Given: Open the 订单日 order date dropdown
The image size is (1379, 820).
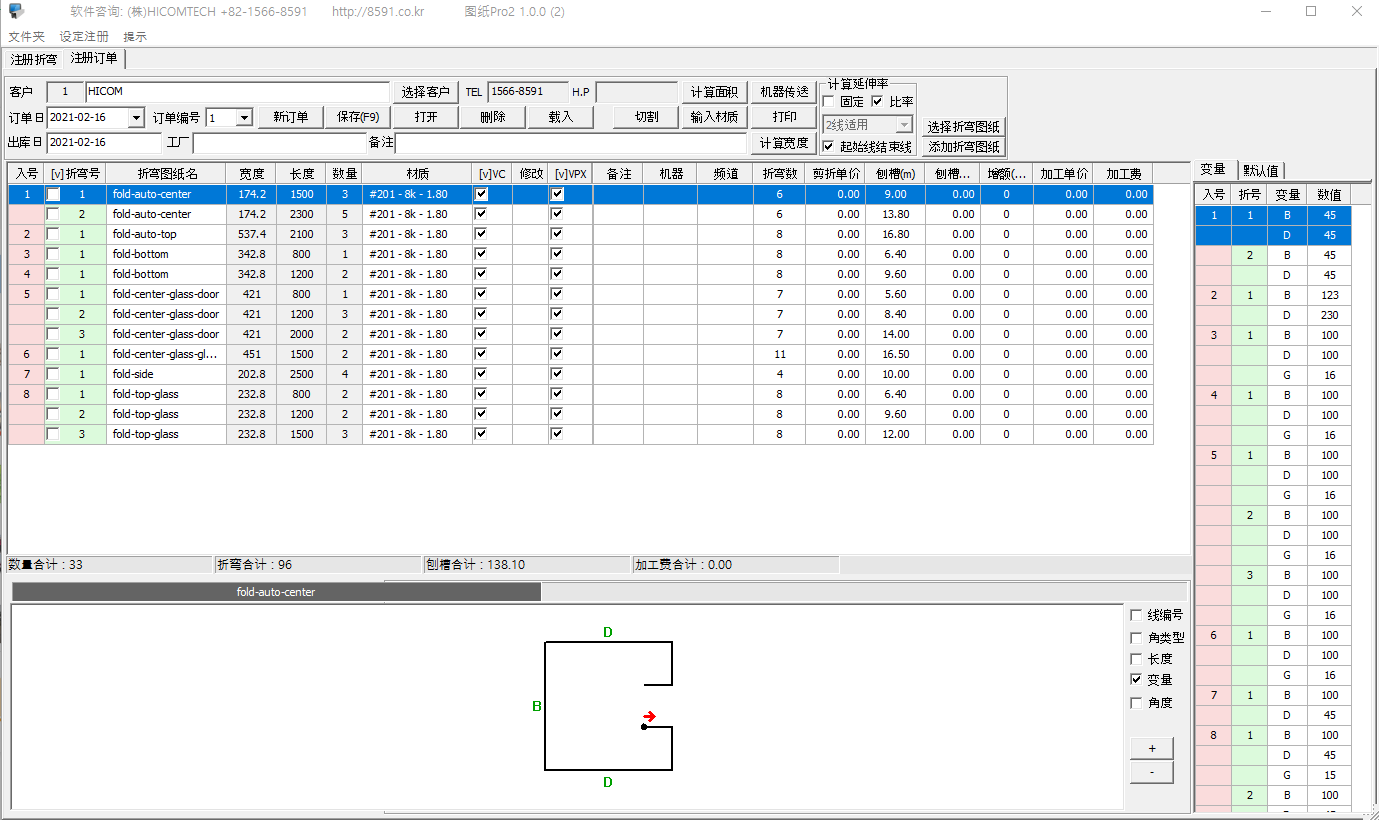Looking at the screenshot, I should coord(136,118).
